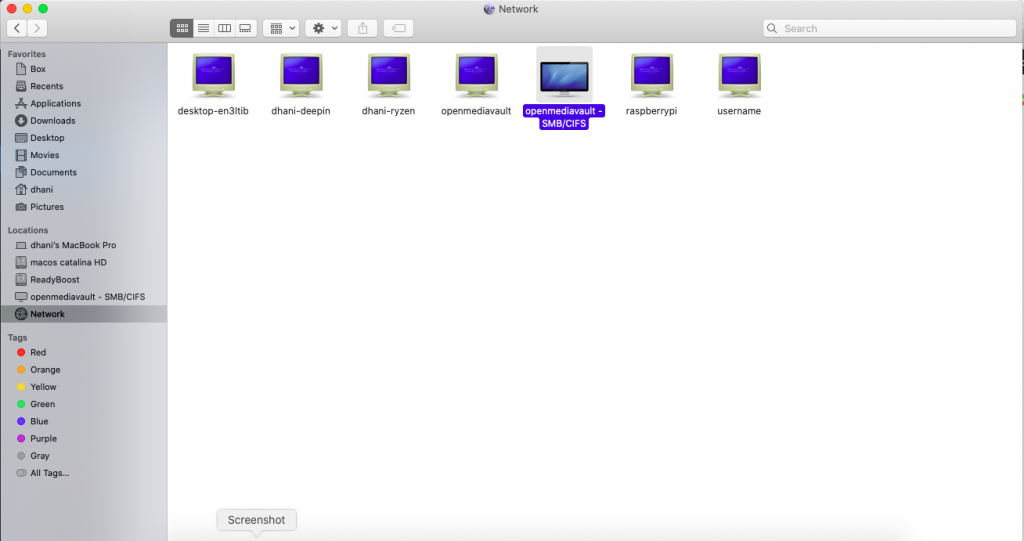Zoom the Finder window with green button
The height and width of the screenshot is (541, 1024).
[43, 8]
